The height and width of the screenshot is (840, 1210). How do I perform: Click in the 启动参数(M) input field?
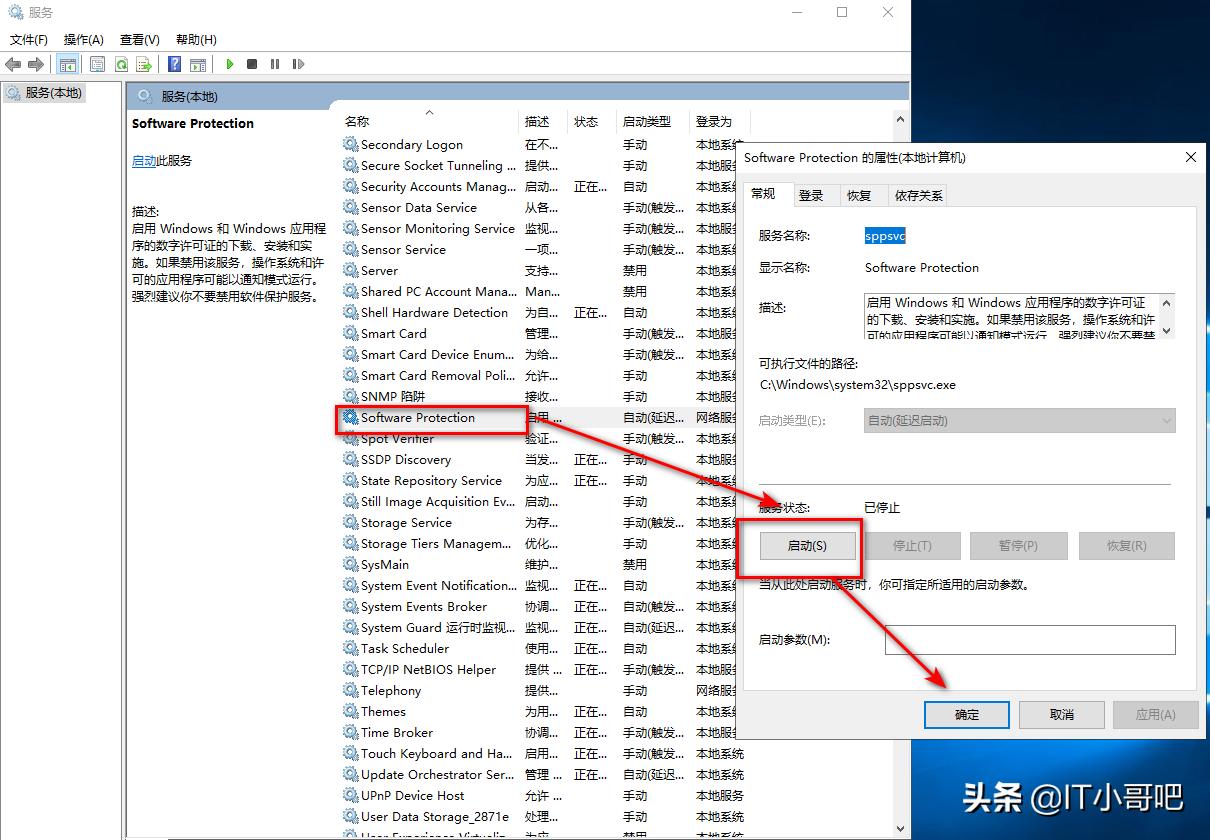[x=1029, y=640]
